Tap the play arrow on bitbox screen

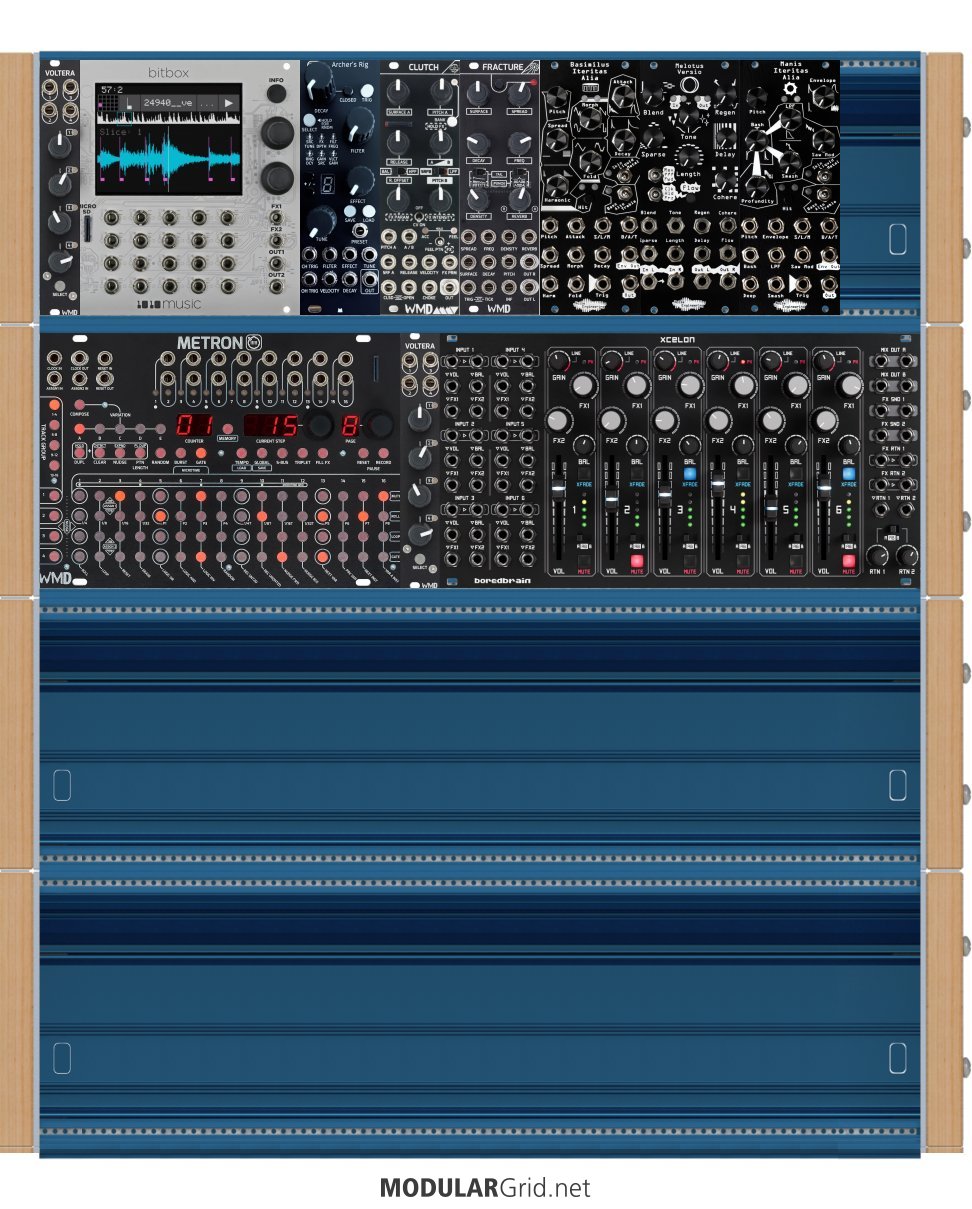(228, 102)
